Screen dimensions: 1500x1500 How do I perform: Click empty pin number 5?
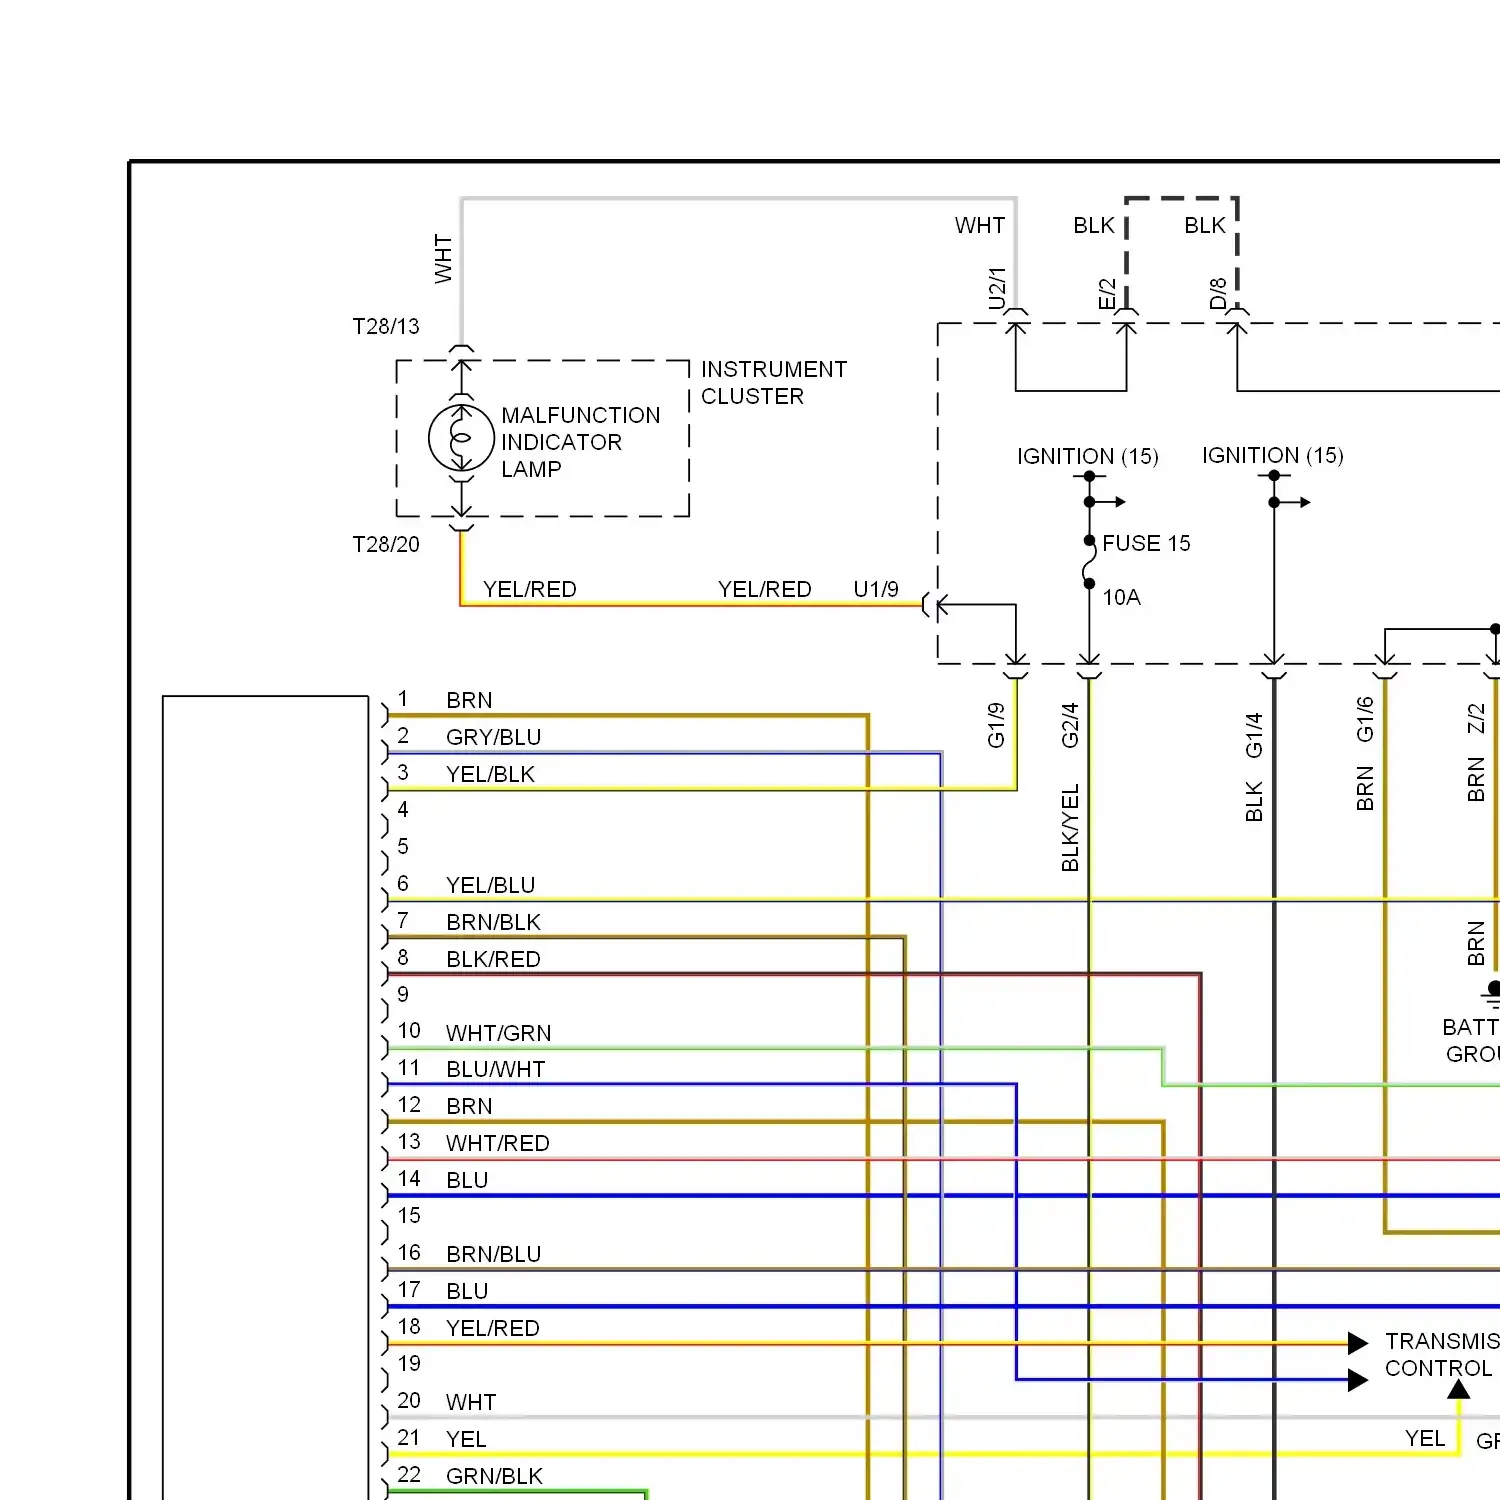coord(403,846)
